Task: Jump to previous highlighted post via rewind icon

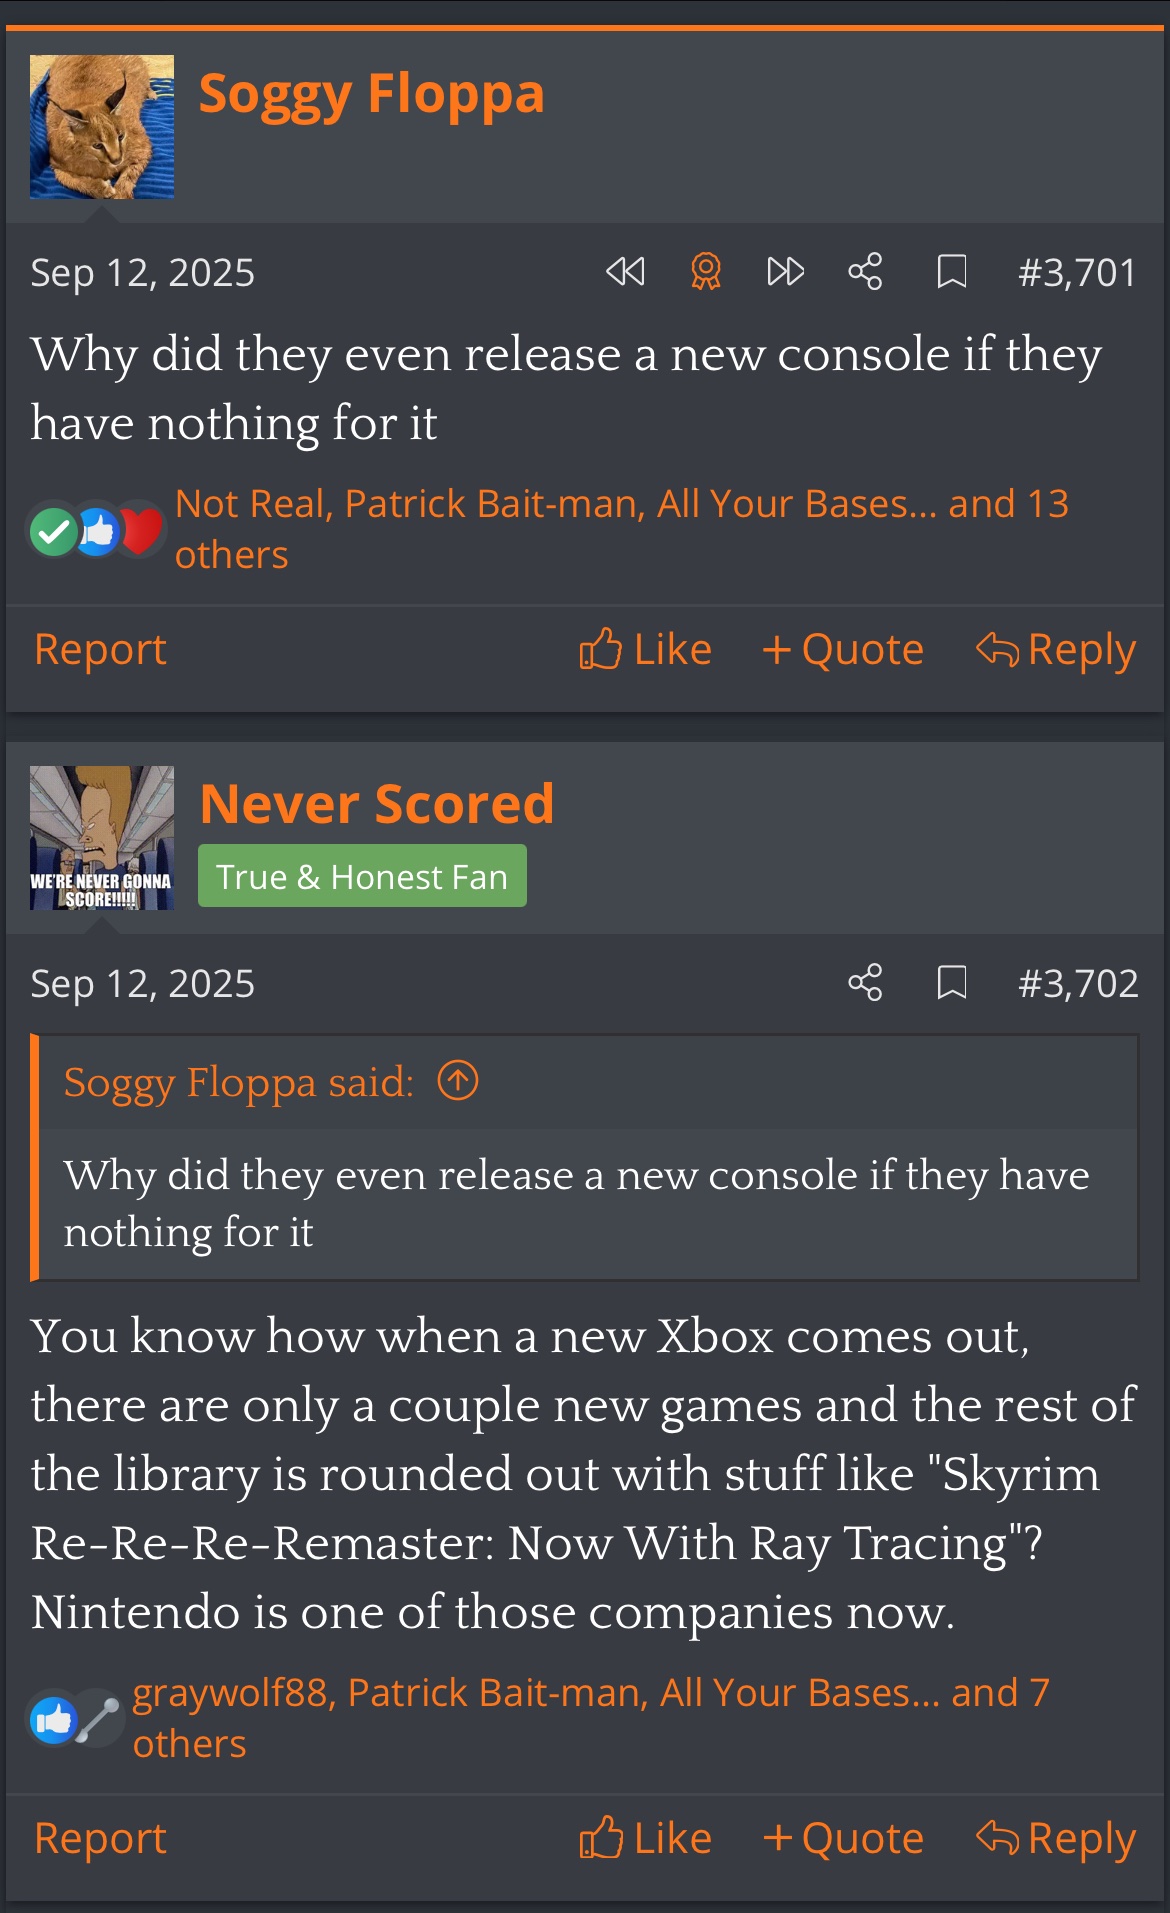Action: pos(626,272)
